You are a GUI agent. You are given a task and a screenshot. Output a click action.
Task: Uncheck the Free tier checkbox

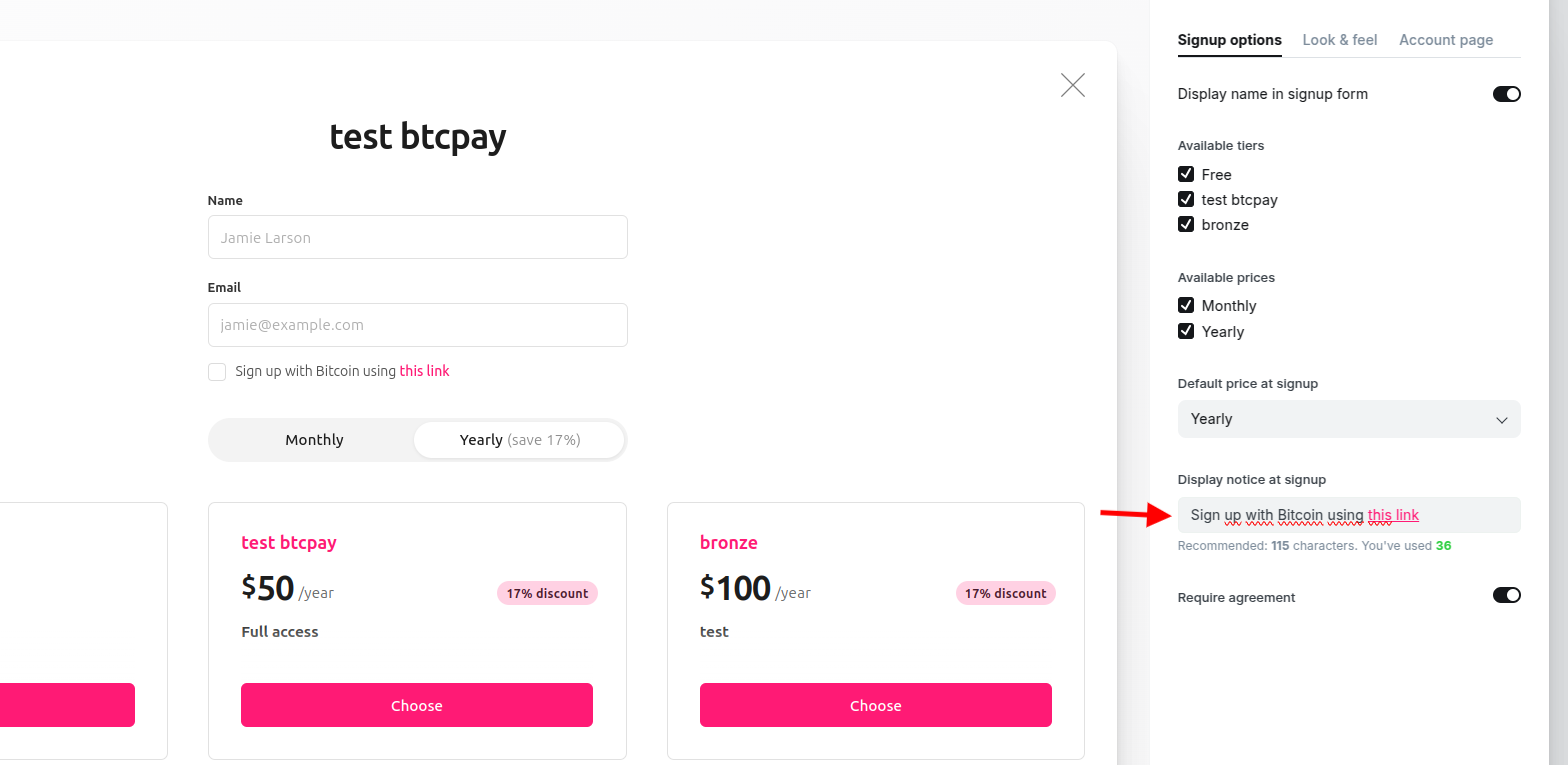[x=1185, y=174]
